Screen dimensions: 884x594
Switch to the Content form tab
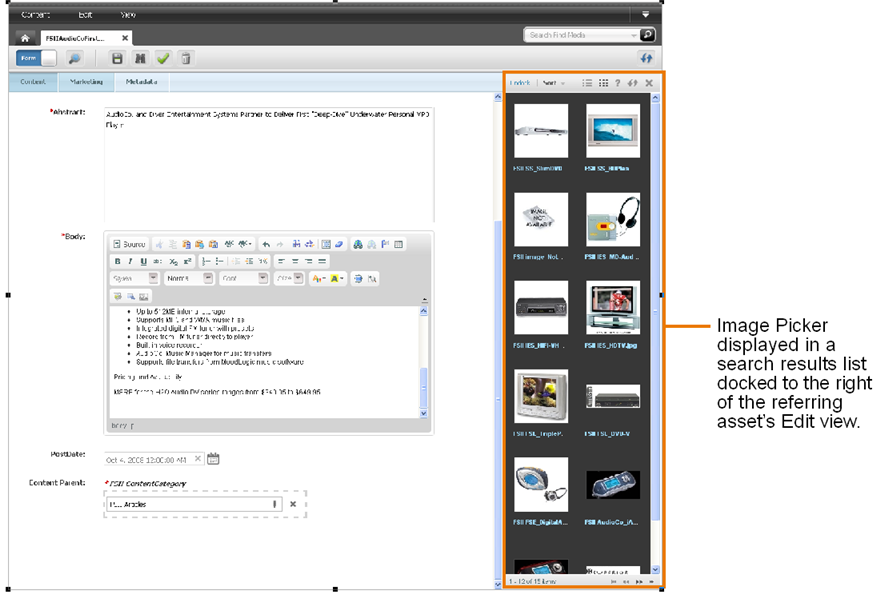(x=33, y=82)
